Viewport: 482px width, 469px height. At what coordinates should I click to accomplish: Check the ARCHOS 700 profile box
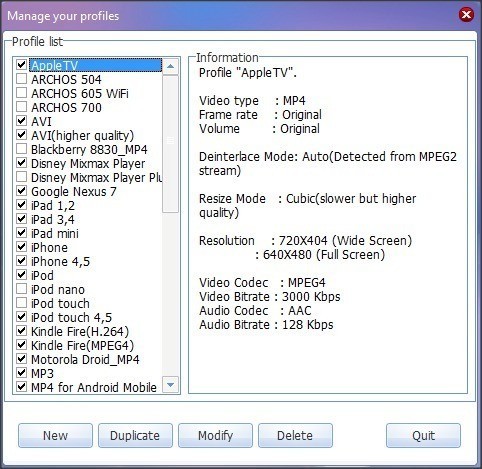[x=22, y=107]
